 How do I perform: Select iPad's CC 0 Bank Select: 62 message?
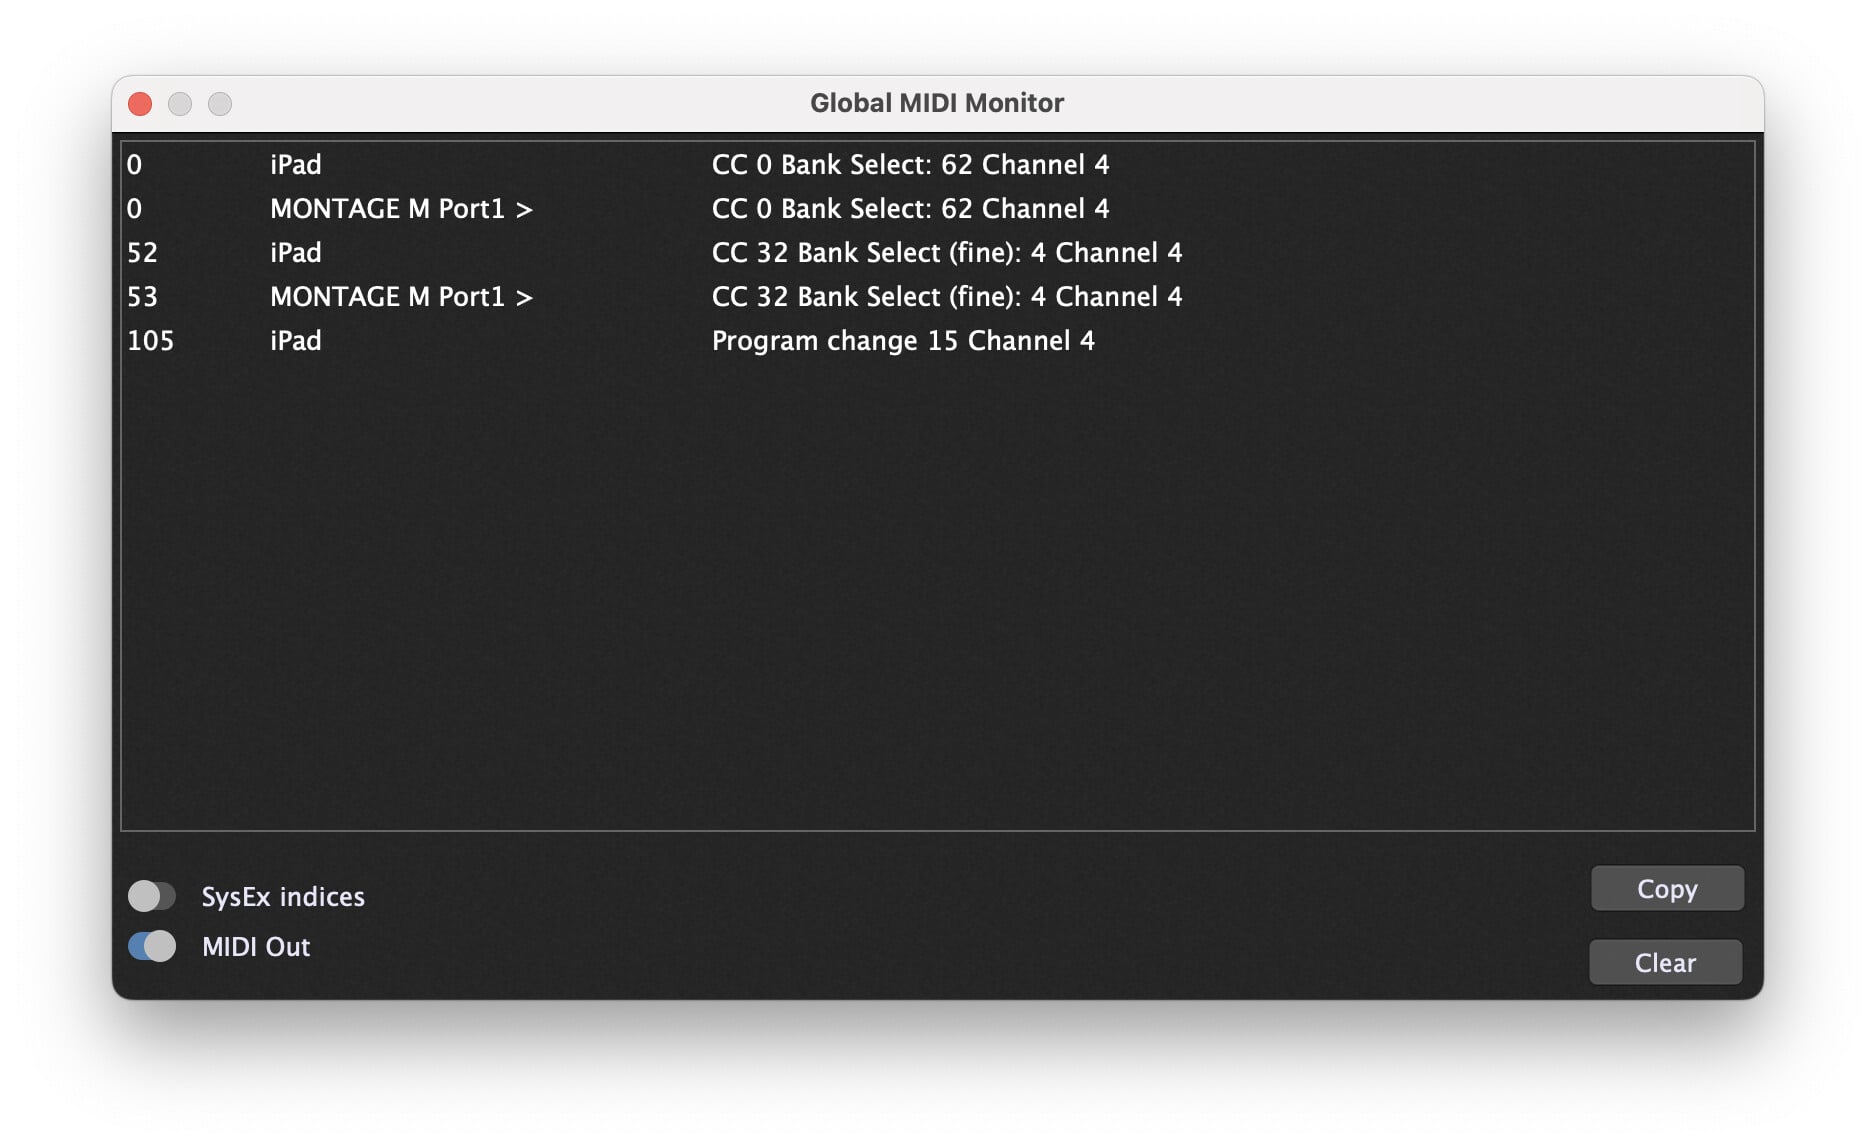click(909, 165)
